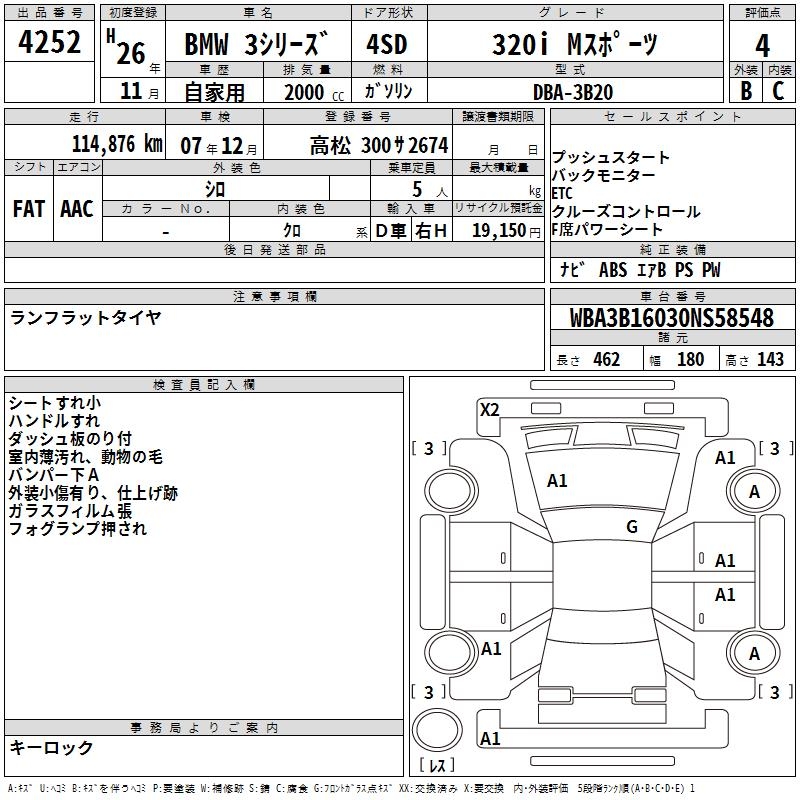Screen dimensions: 800x800
Task: Select damage code legend line at bottom
Action: pyautogui.click(x=351, y=788)
